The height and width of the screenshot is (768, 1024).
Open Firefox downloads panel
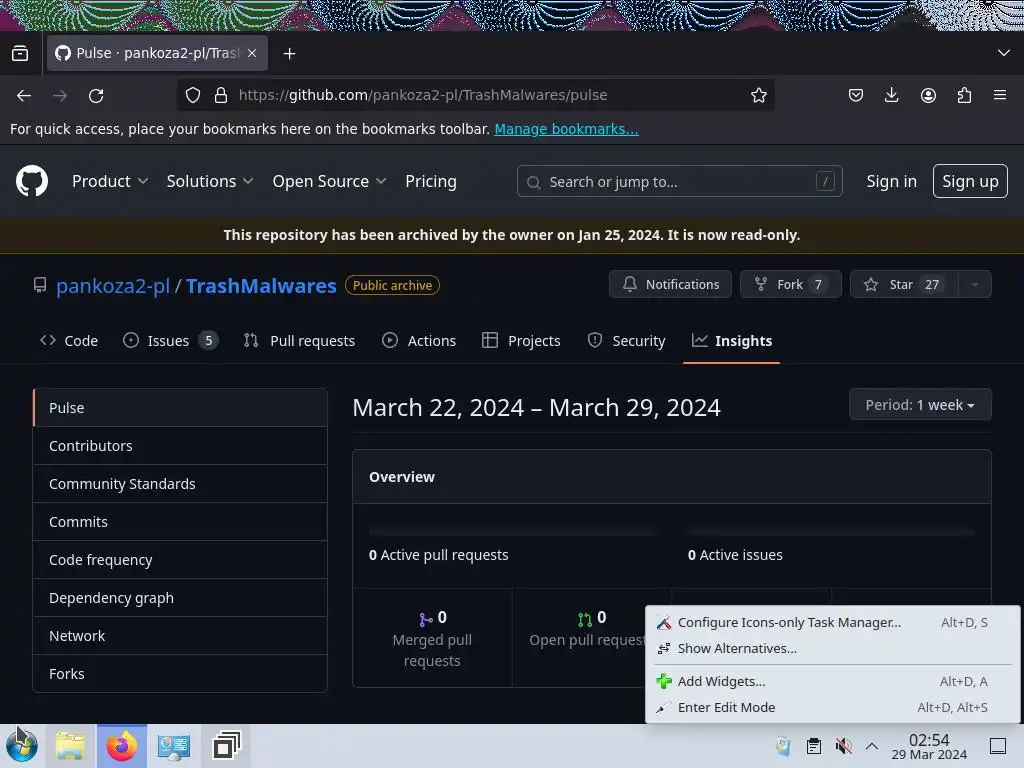click(x=891, y=95)
